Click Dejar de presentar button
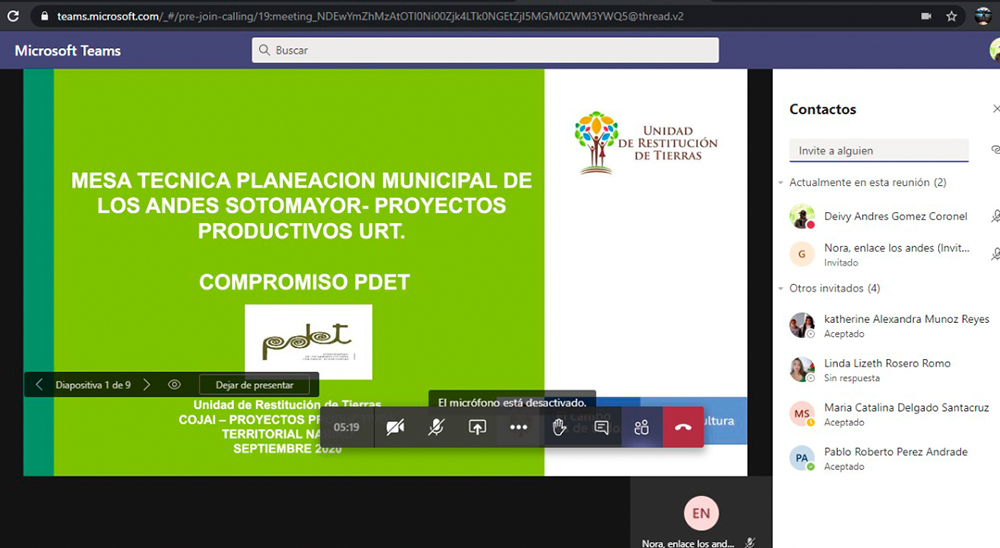Screen dimensions: 1000x548 pyautogui.click(x=254, y=385)
